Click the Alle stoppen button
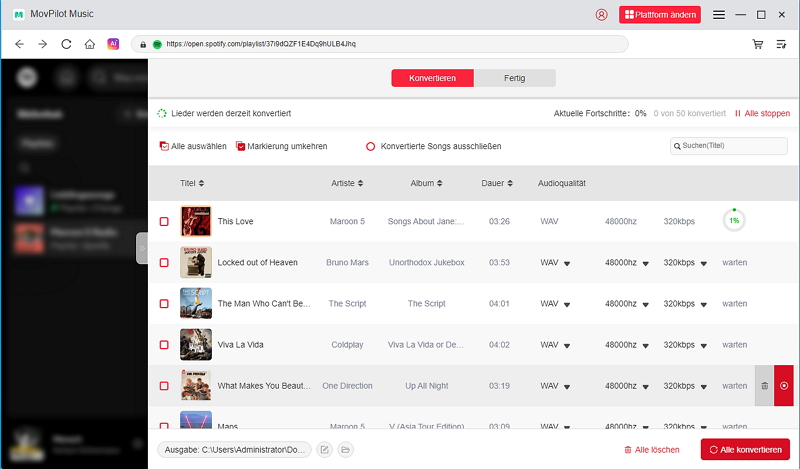Image resolution: width=800 pixels, height=469 pixels. tap(762, 113)
